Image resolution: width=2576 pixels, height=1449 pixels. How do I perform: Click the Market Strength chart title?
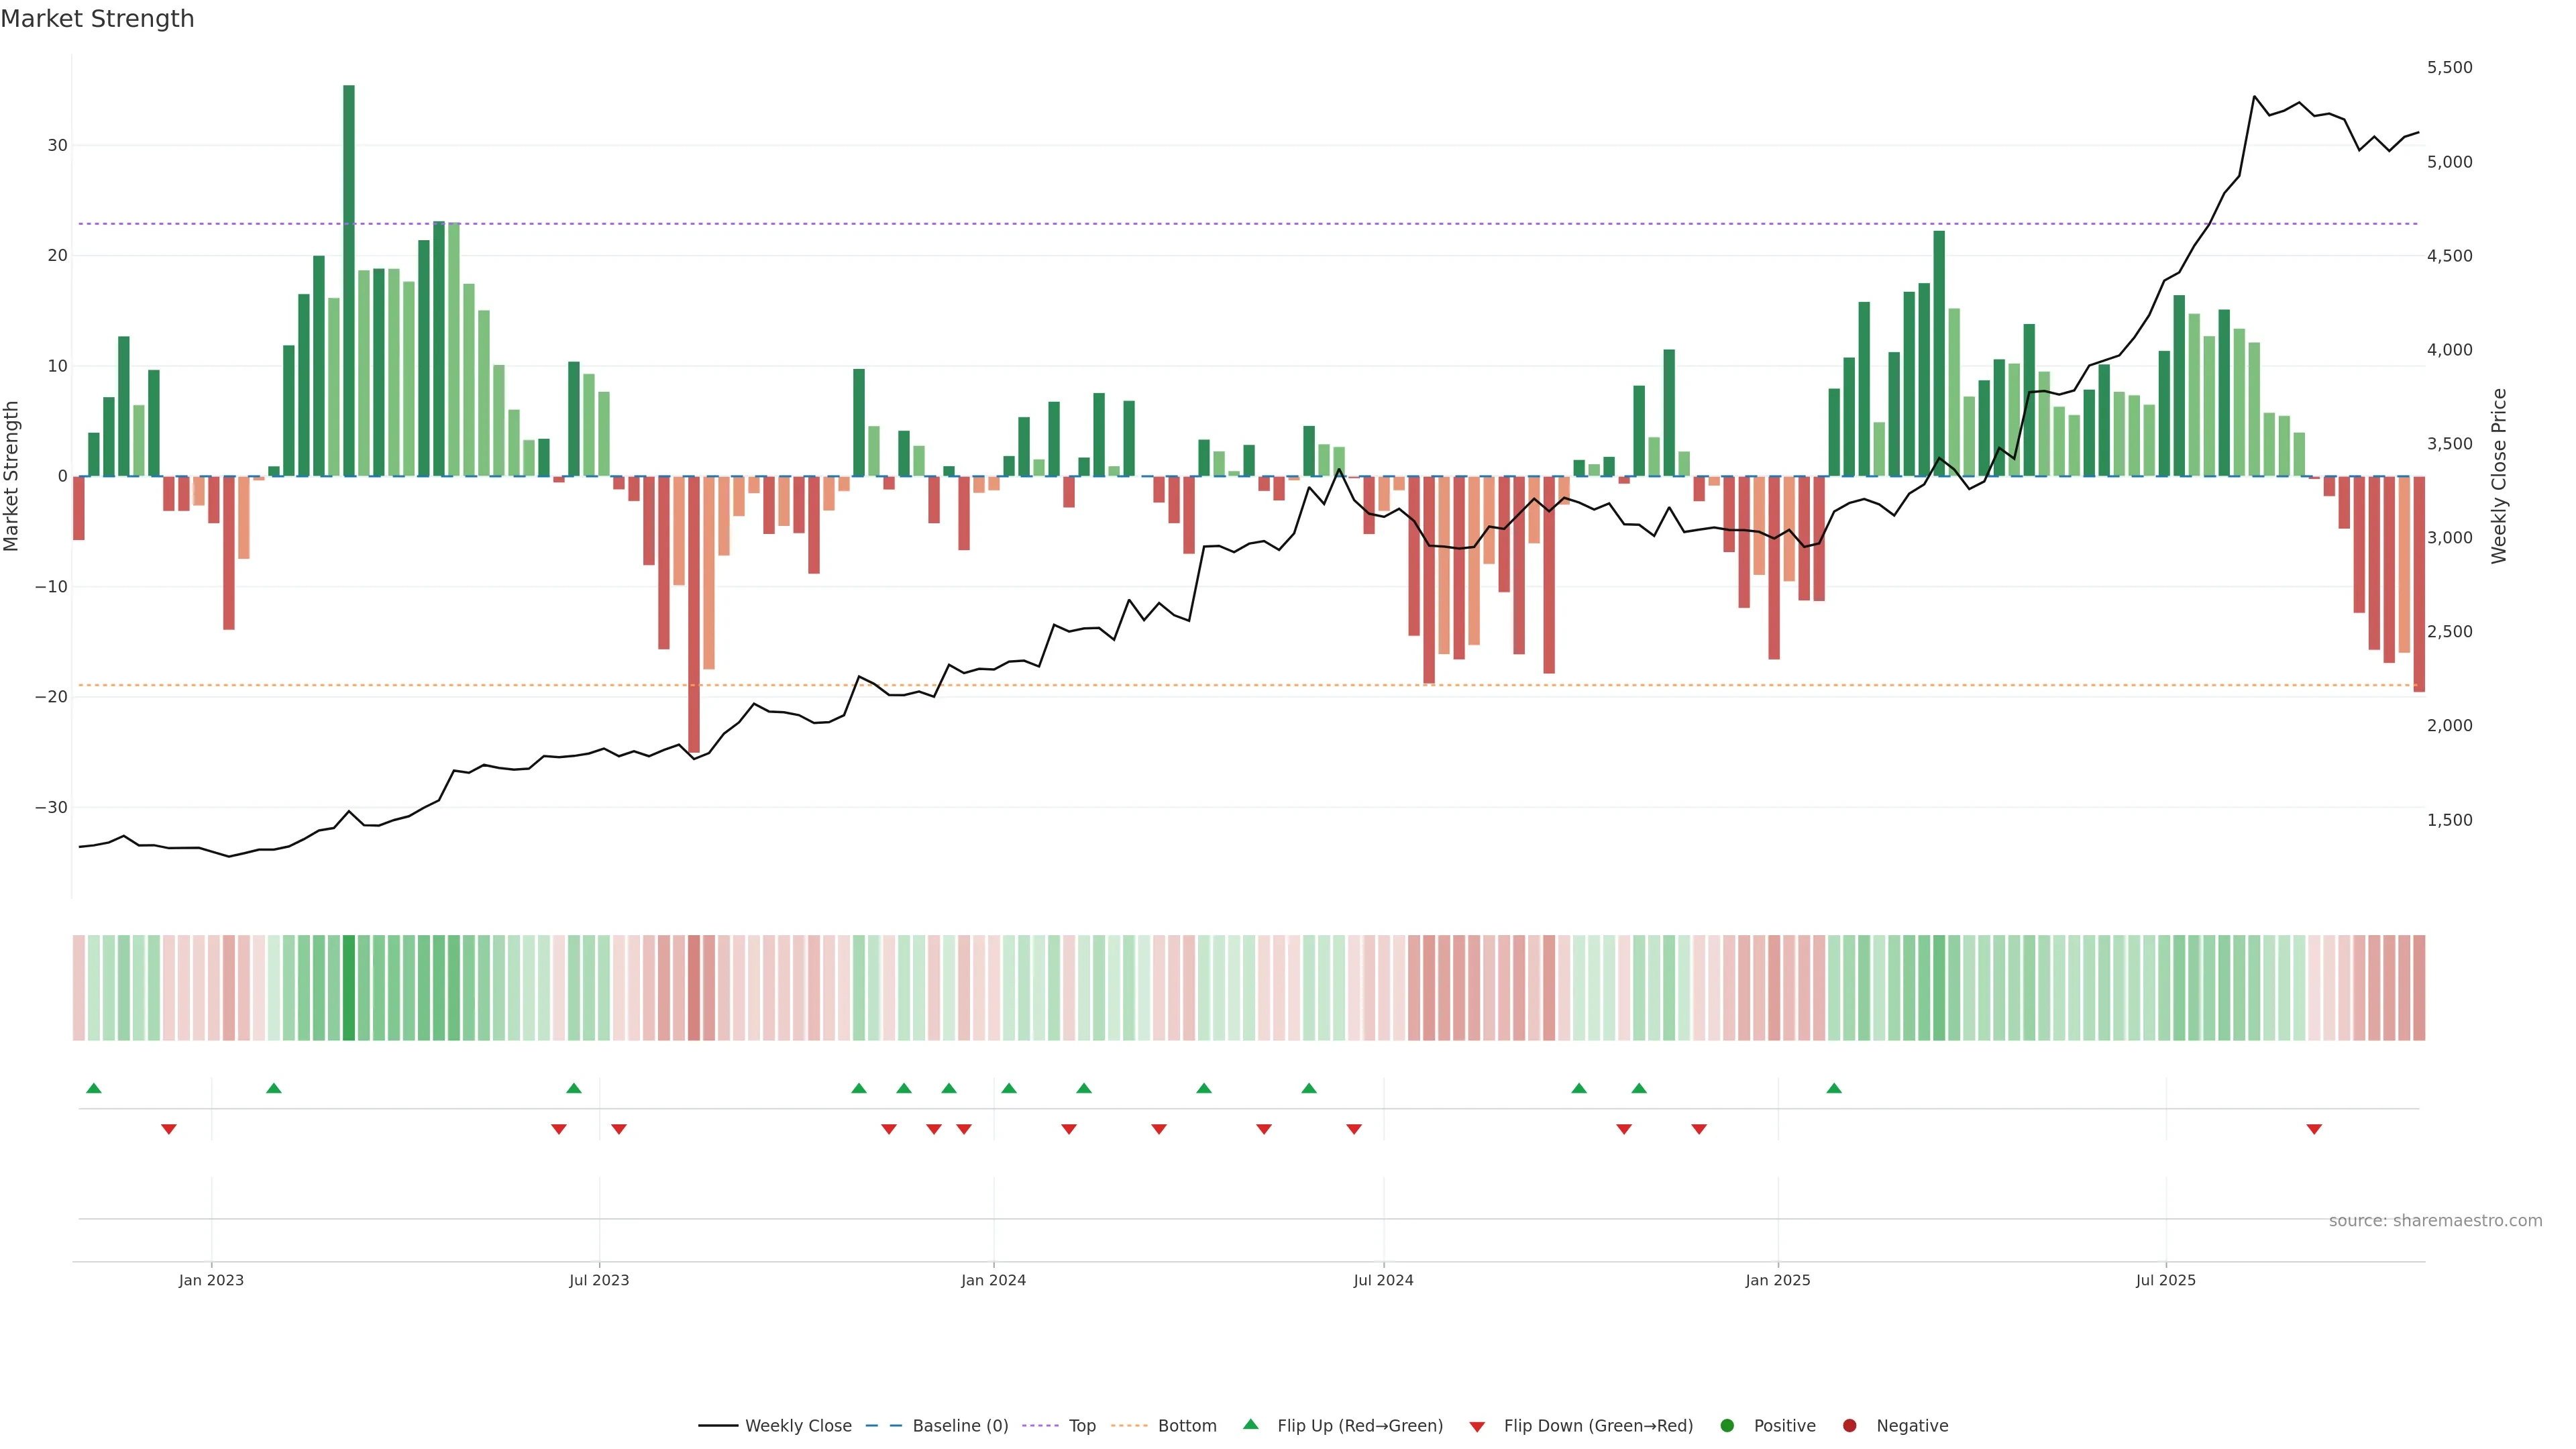pos(97,19)
